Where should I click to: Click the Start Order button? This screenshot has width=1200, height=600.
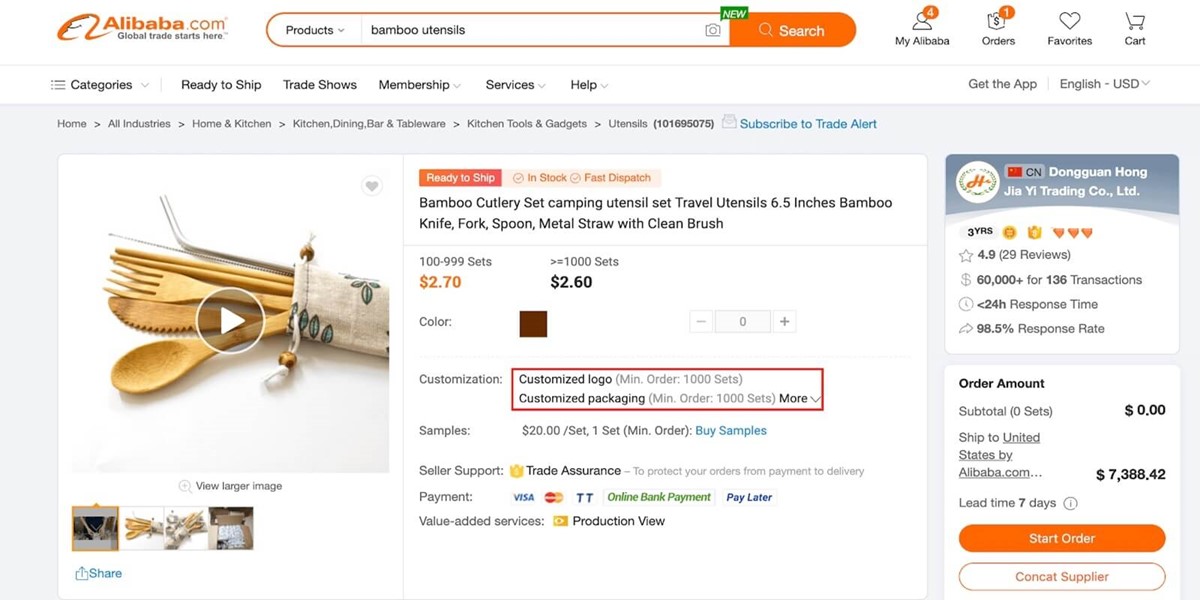(x=1062, y=538)
